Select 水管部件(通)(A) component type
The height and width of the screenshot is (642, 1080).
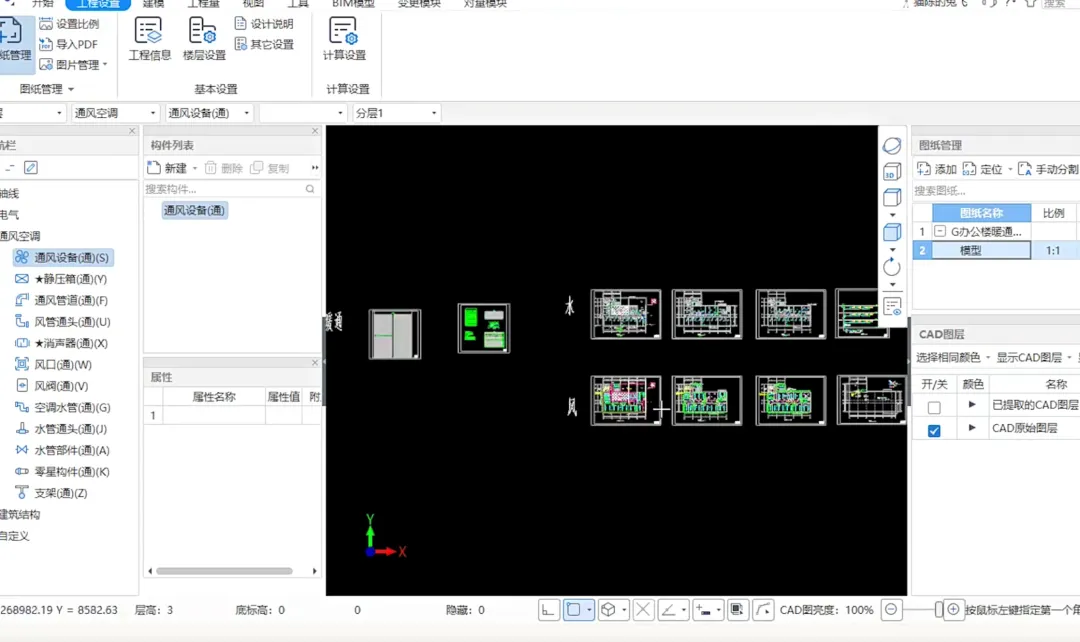click(x=62, y=450)
